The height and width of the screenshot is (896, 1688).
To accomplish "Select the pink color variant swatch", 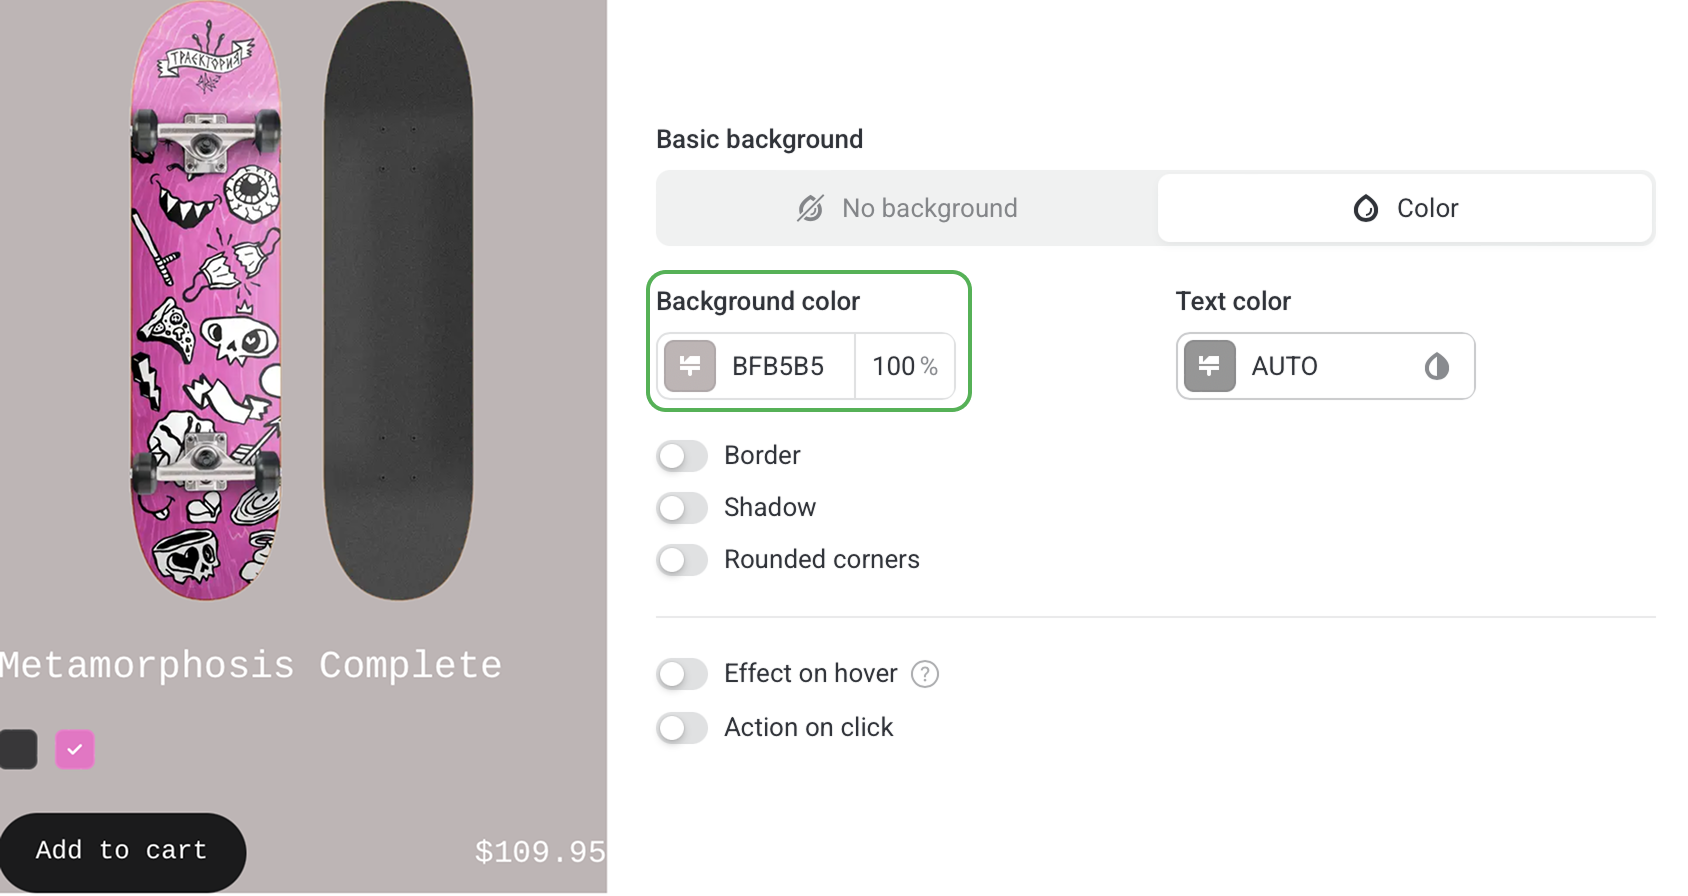I will [x=75, y=749].
